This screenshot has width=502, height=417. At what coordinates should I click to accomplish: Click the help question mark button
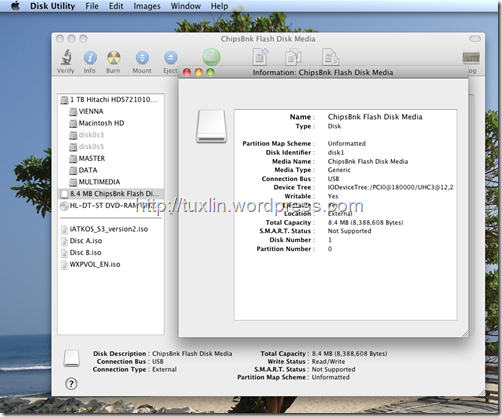point(71,384)
